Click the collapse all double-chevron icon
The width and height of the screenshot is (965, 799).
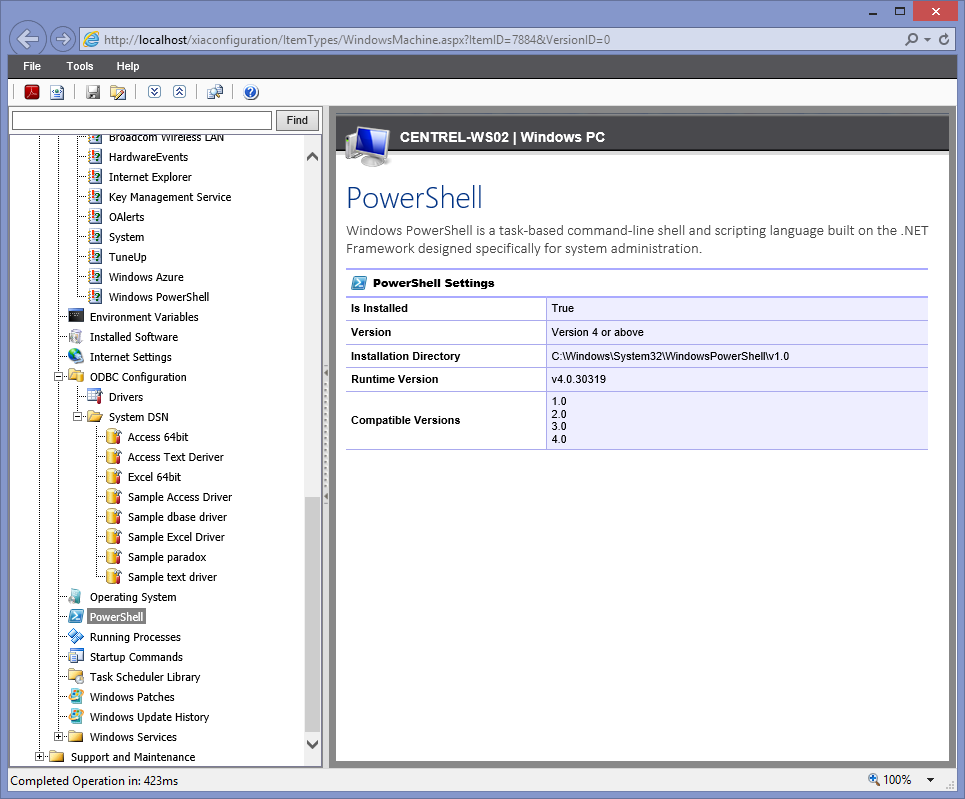click(x=179, y=93)
